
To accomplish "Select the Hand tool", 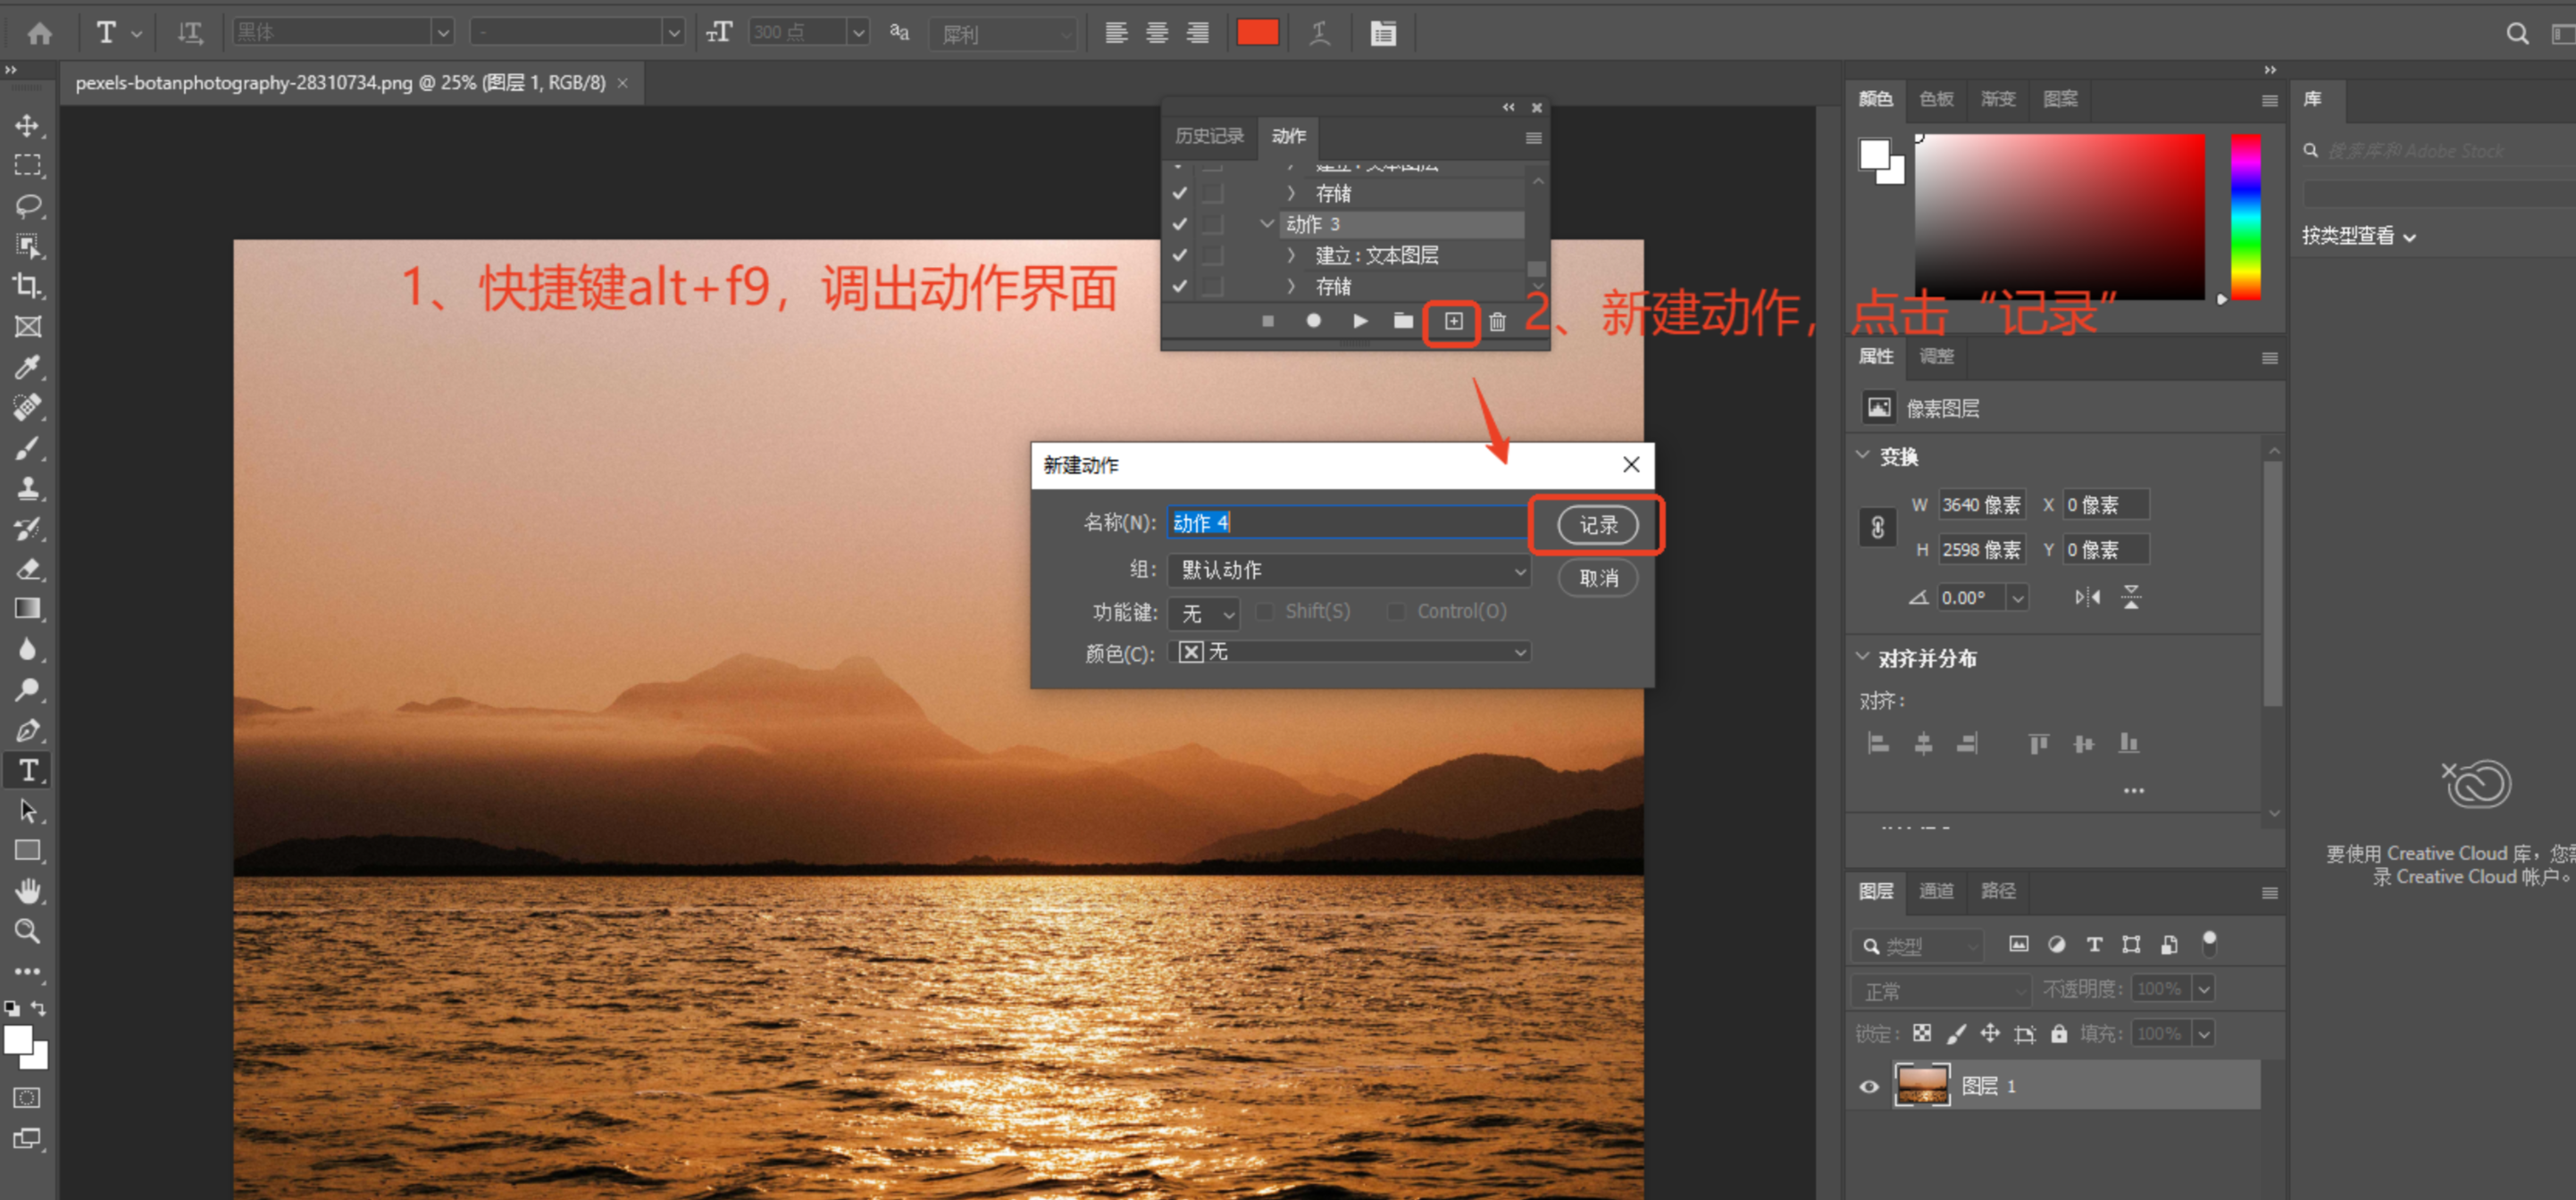I will tap(27, 891).
